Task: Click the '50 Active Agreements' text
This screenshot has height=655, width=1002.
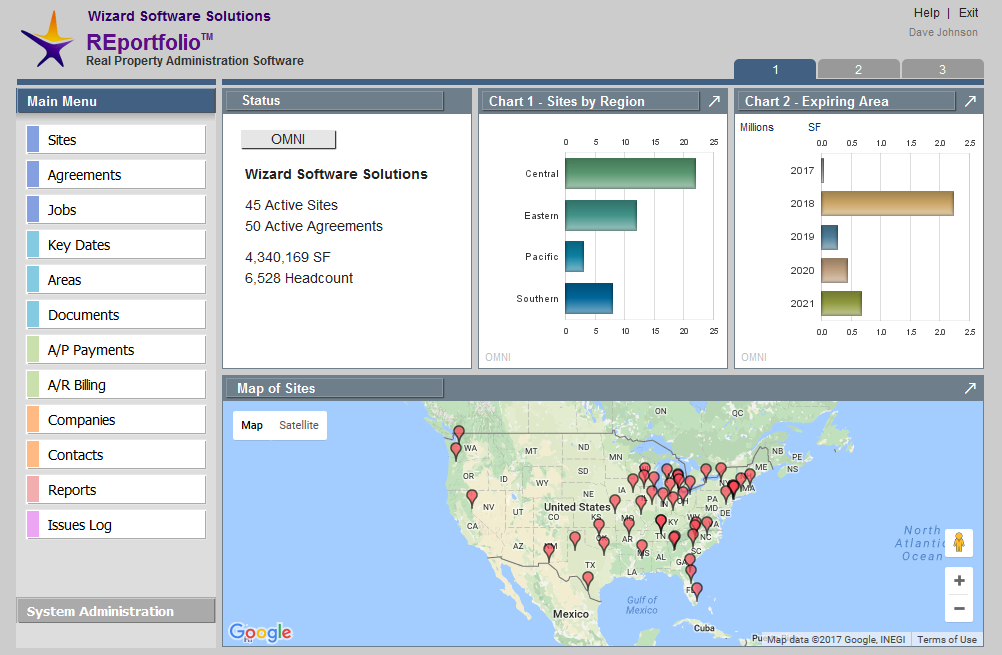Action: (314, 226)
